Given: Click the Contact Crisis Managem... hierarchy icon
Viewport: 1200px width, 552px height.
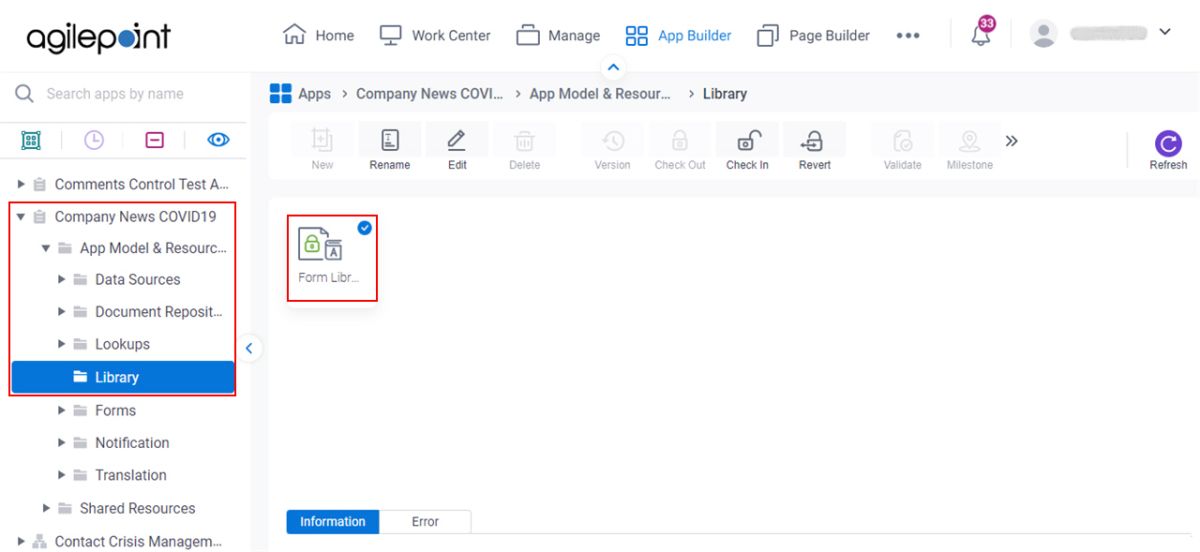Looking at the screenshot, I should coord(40,541).
